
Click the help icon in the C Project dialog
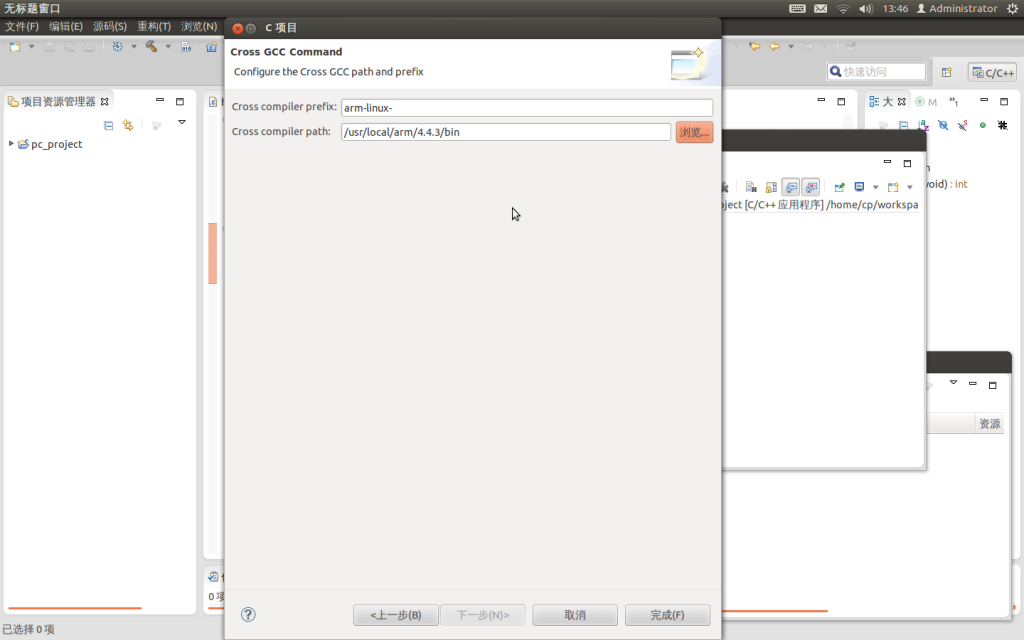tap(247, 614)
